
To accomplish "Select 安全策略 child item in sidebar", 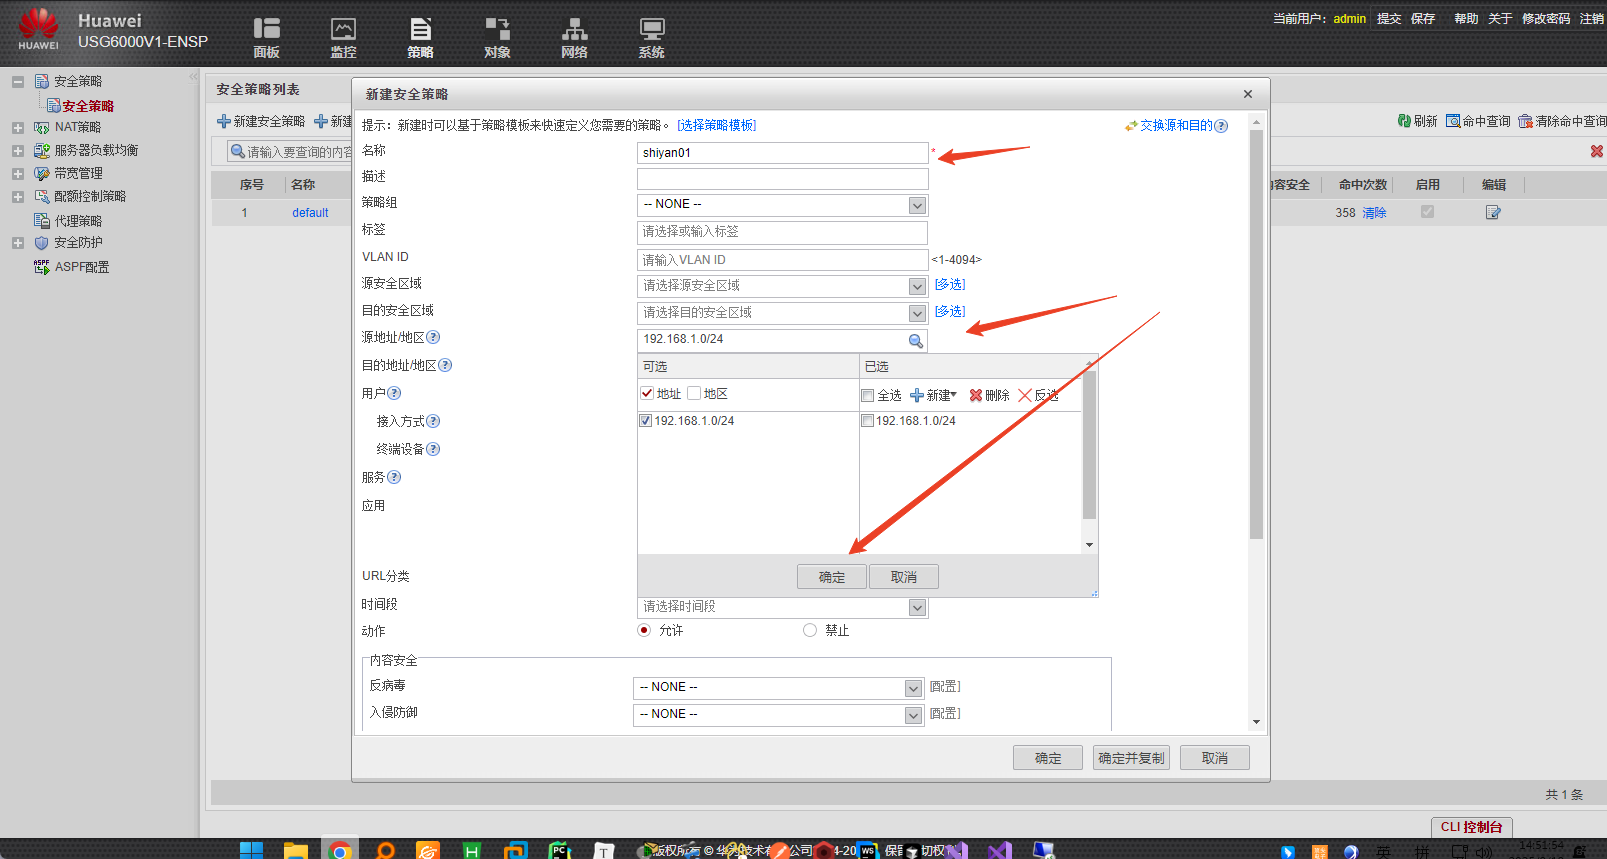I will coord(88,106).
